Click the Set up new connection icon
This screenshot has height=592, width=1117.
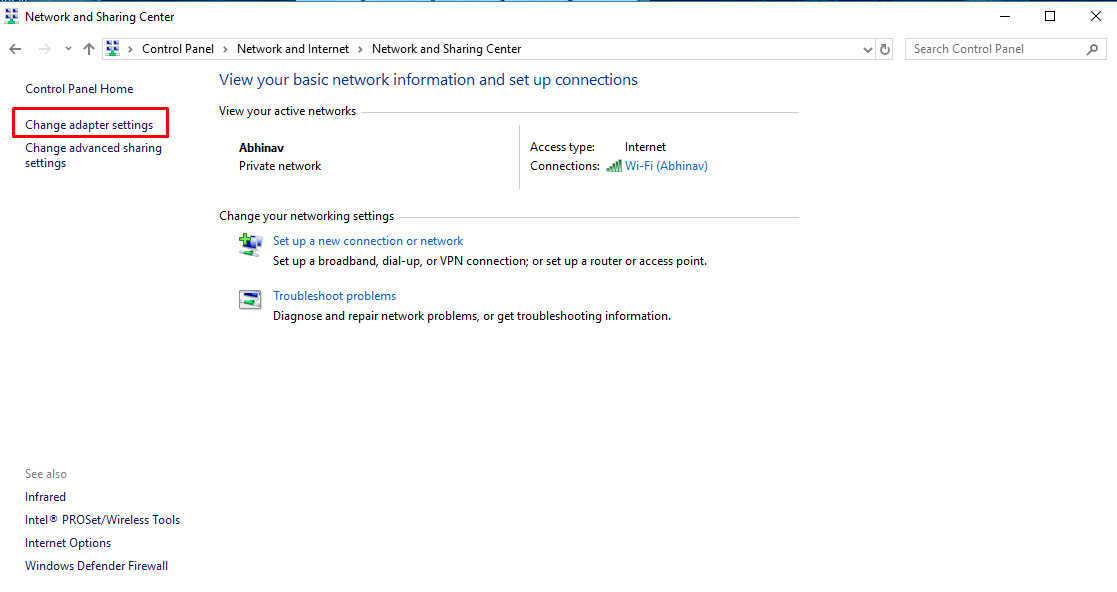point(250,244)
